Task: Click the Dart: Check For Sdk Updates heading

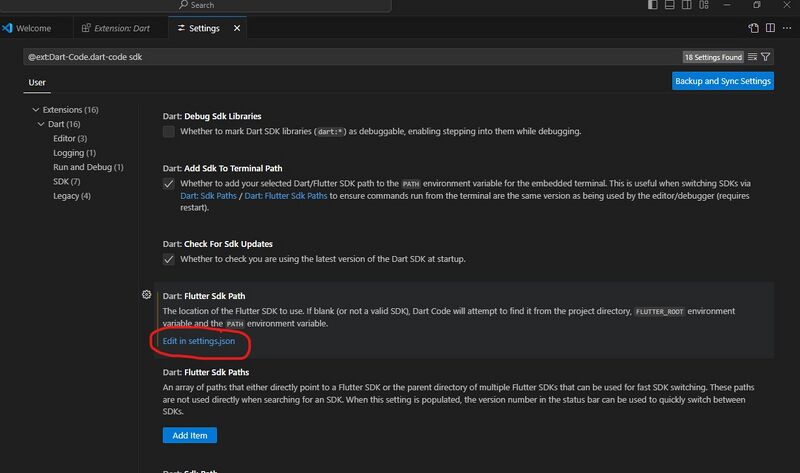Action: pyautogui.click(x=218, y=244)
